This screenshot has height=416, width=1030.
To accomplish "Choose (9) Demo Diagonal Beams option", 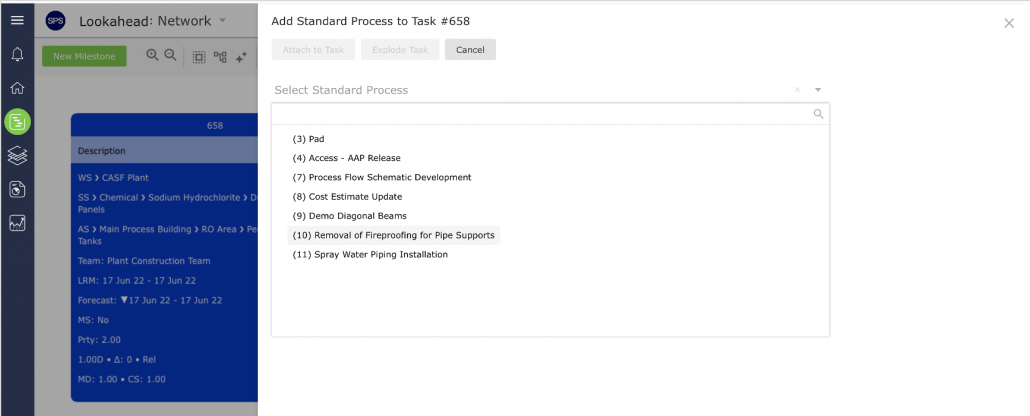I will [x=349, y=216].
